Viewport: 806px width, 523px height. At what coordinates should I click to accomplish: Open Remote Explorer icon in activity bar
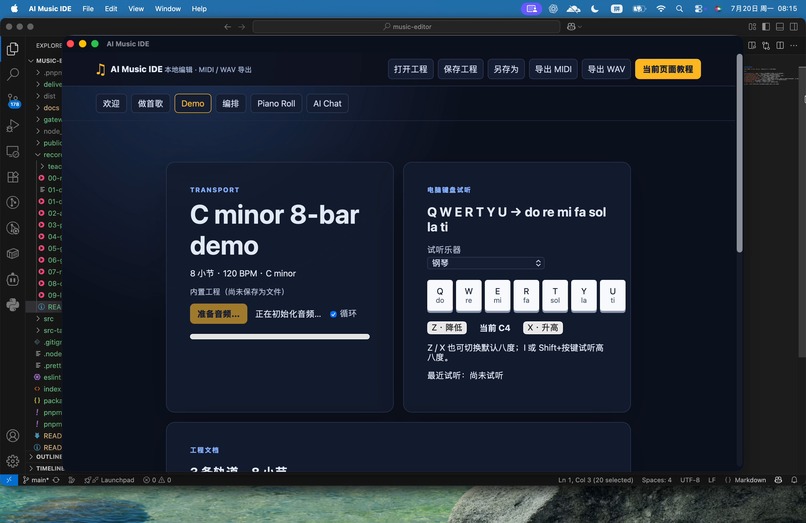[x=13, y=152]
